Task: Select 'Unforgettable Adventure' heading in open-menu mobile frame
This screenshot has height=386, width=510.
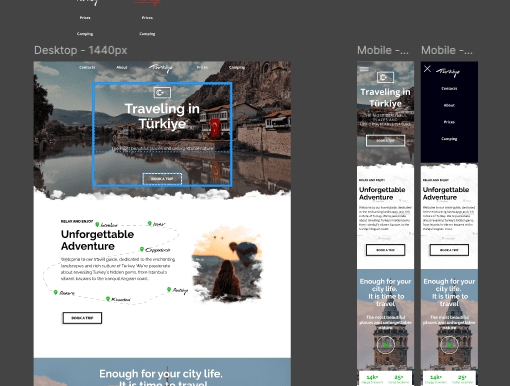Action: [446, 193]
